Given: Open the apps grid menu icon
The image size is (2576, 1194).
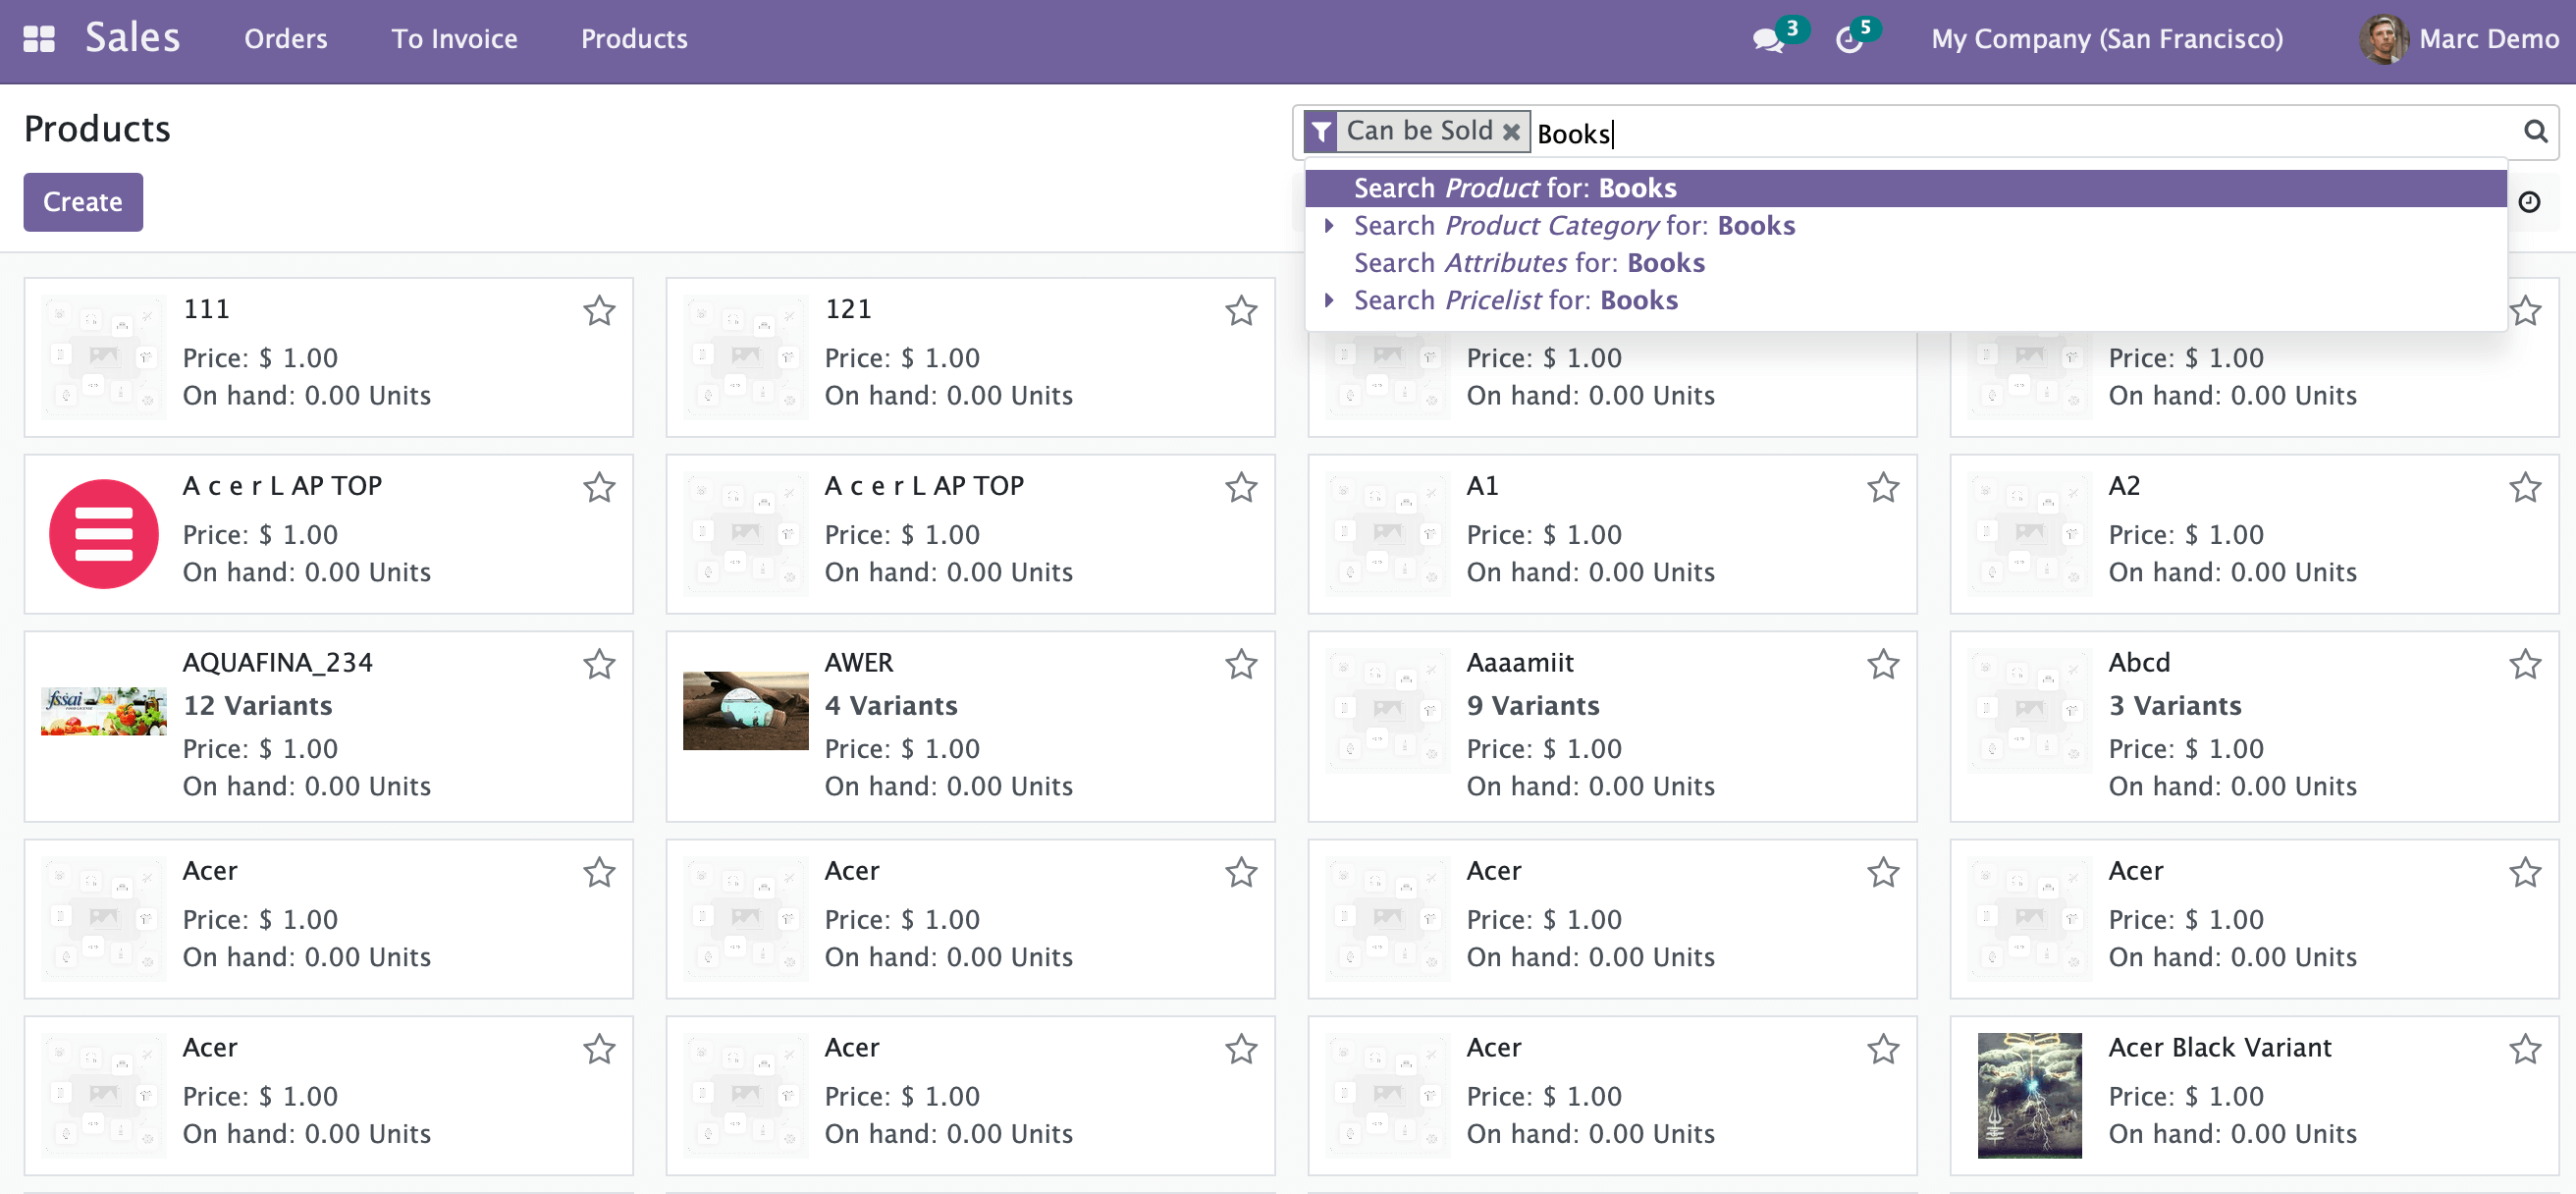Looking at the screenshot, I should (38, 39).
